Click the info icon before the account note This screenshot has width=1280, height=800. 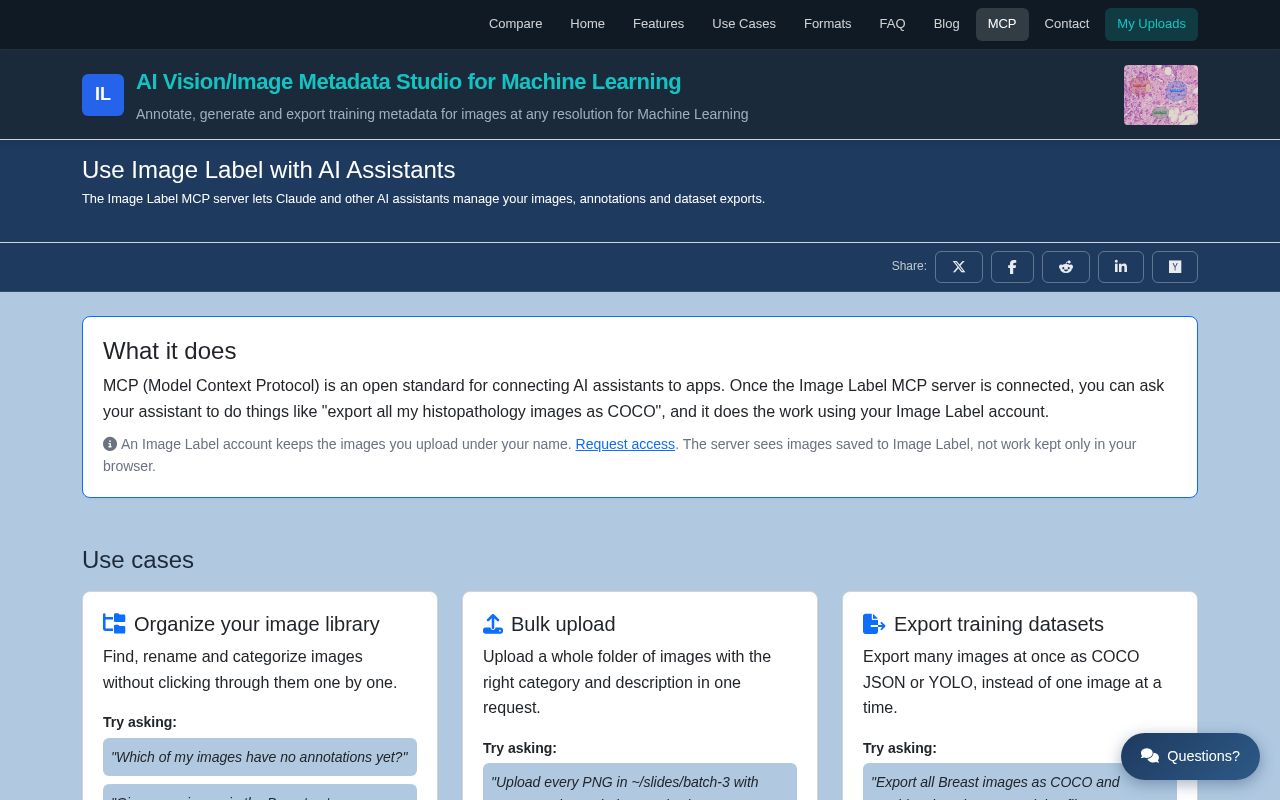click(110, 444)
